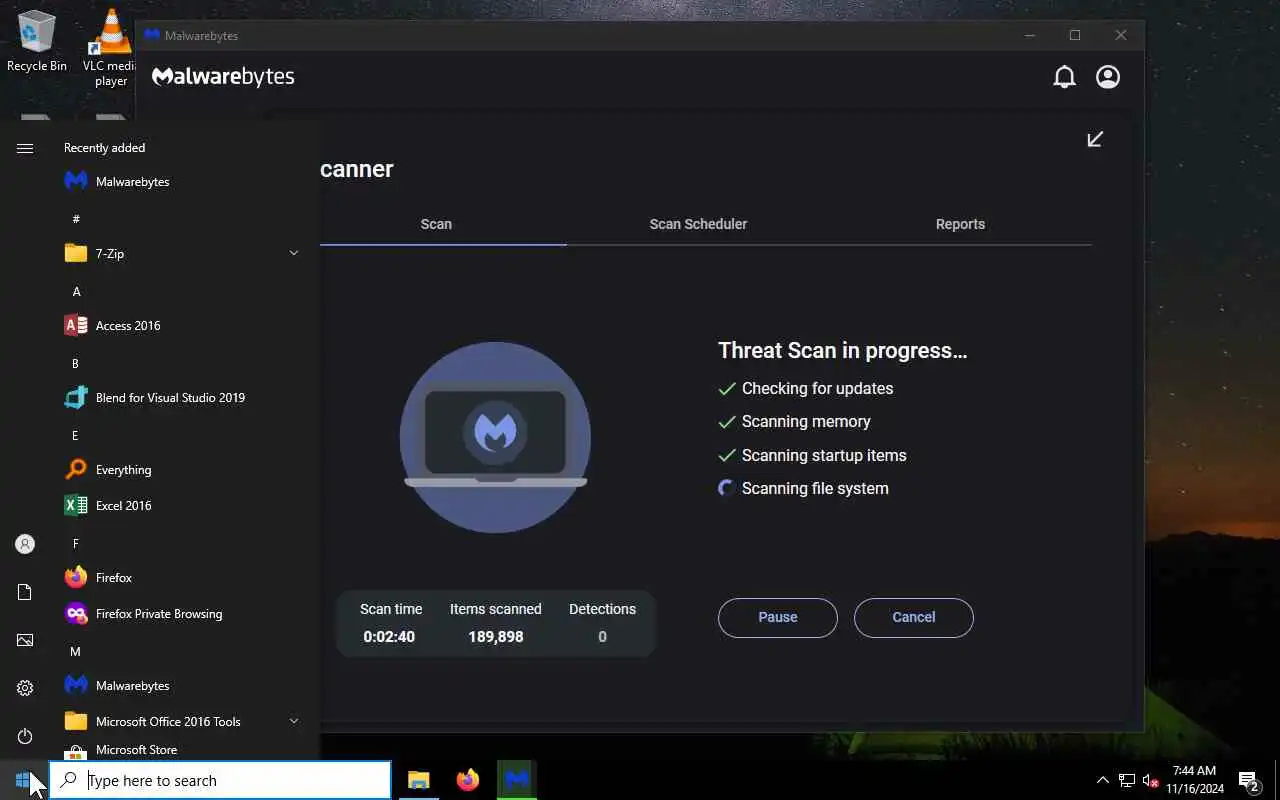Collapse the scanner view with the diagonal arrow
Viewport: 1280px width, 800px height.
1095,139
